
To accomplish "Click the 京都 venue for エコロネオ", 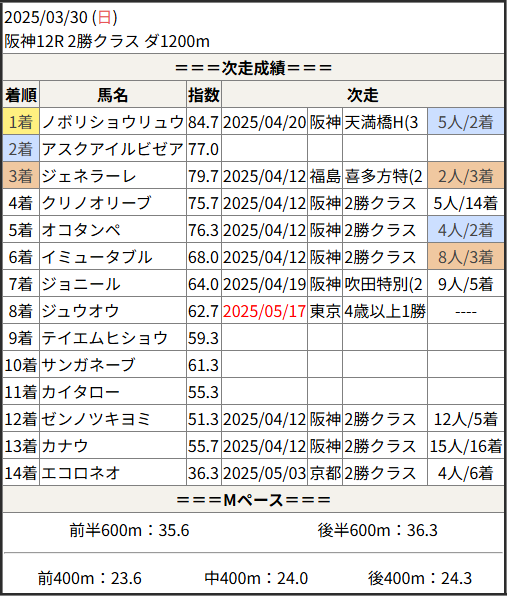I will [325, 473].
